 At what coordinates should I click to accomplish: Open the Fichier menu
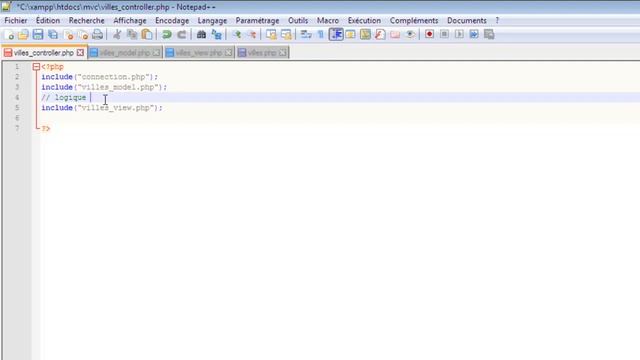click(x=16, y=20)
